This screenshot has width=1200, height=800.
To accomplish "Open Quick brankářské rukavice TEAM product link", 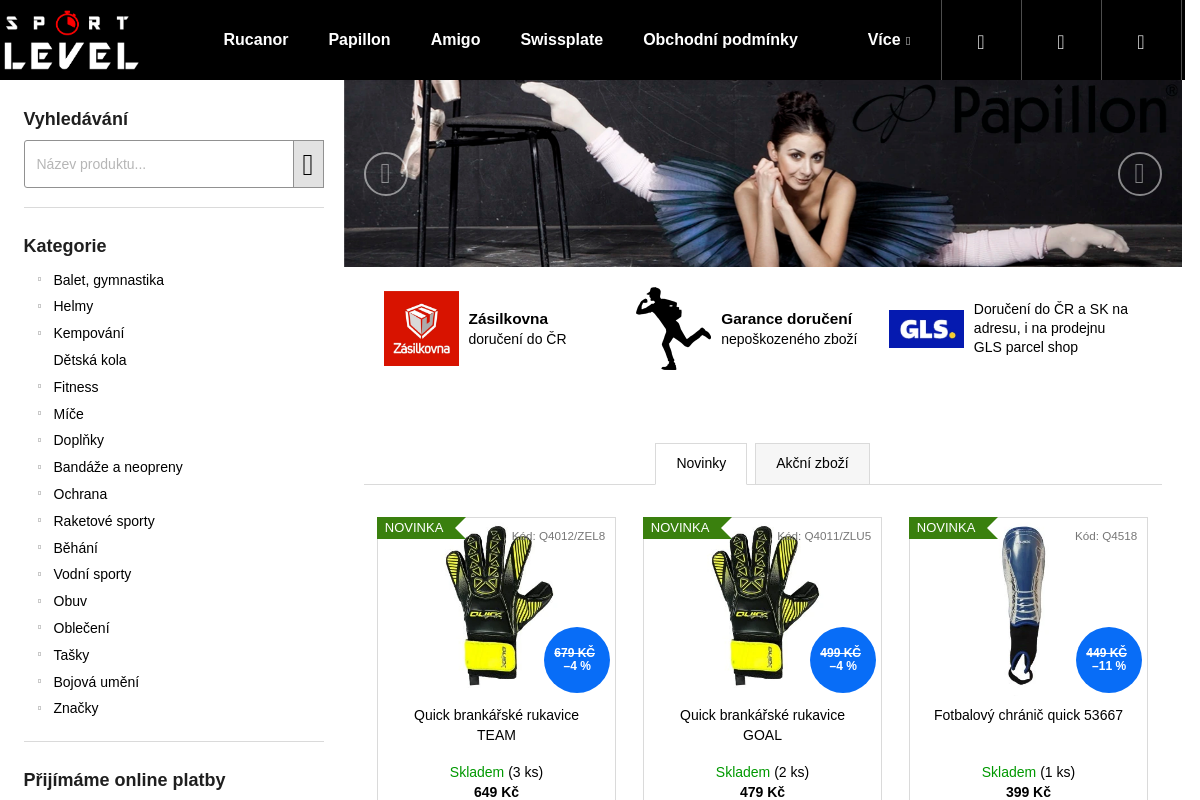I will pos(496,725).
